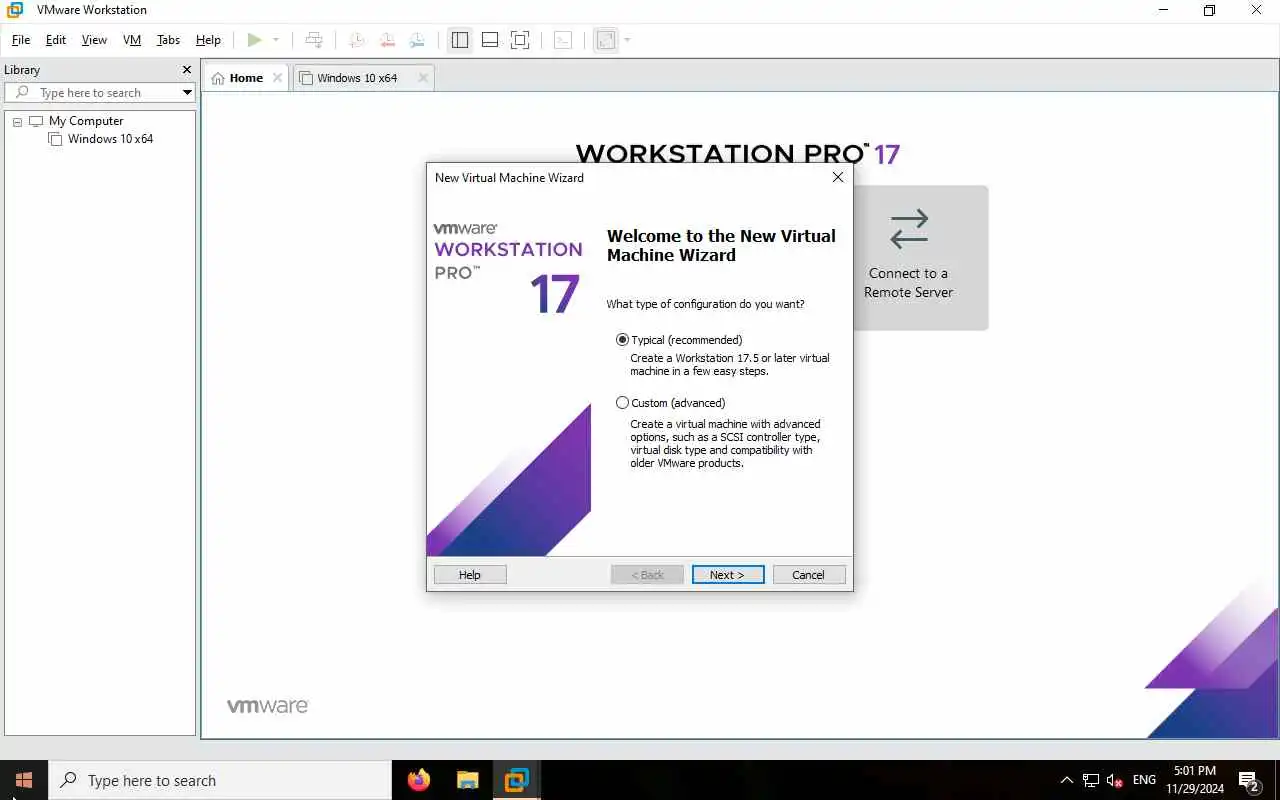The image size is (1280, 800).
Task: Click the muted volume tray icon
Action: pyautogui.click(x=1115, y=780)
